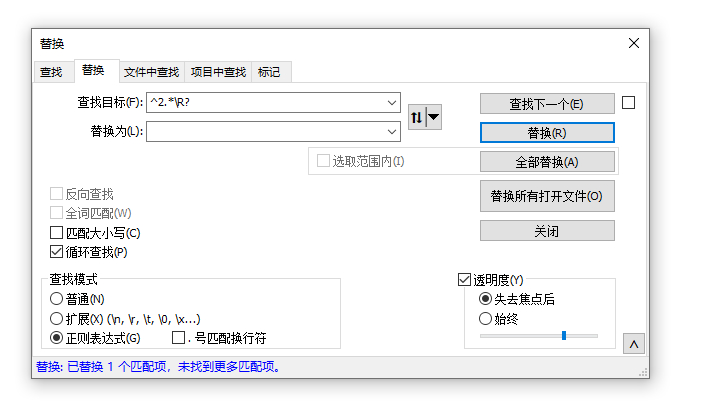708x407 pixels.
Task: Open the swap button dropdown arrow
Action: click(x=433, y=117)
